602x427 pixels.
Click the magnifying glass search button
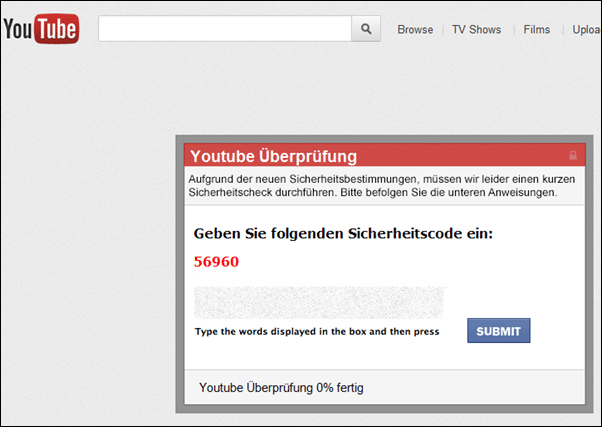(x=366, y=28)
